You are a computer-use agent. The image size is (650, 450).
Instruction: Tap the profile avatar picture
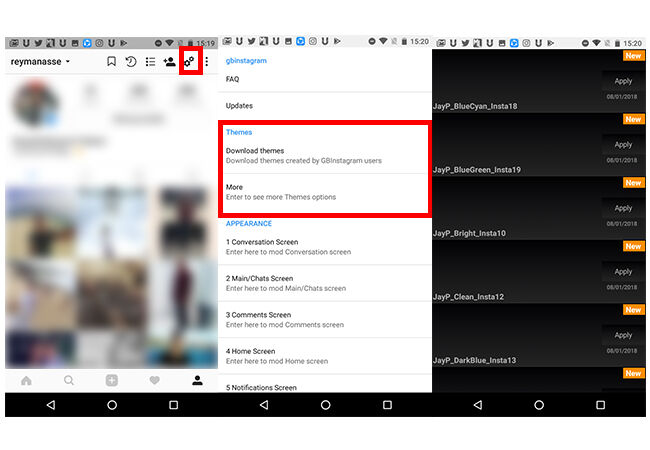[x=35, y=104]
